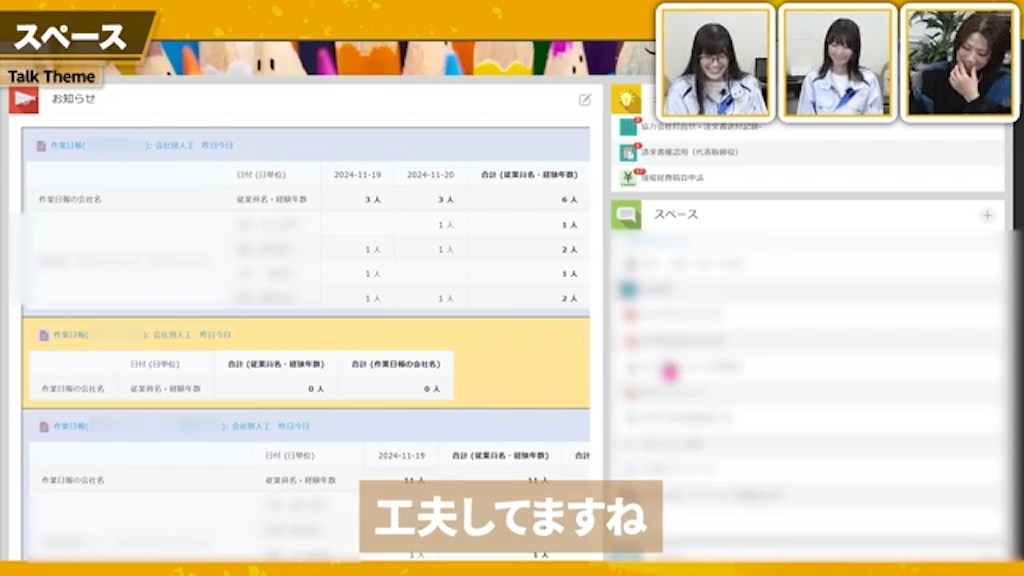Click the 2024-11-19 column header

click(x=359, y=173)
